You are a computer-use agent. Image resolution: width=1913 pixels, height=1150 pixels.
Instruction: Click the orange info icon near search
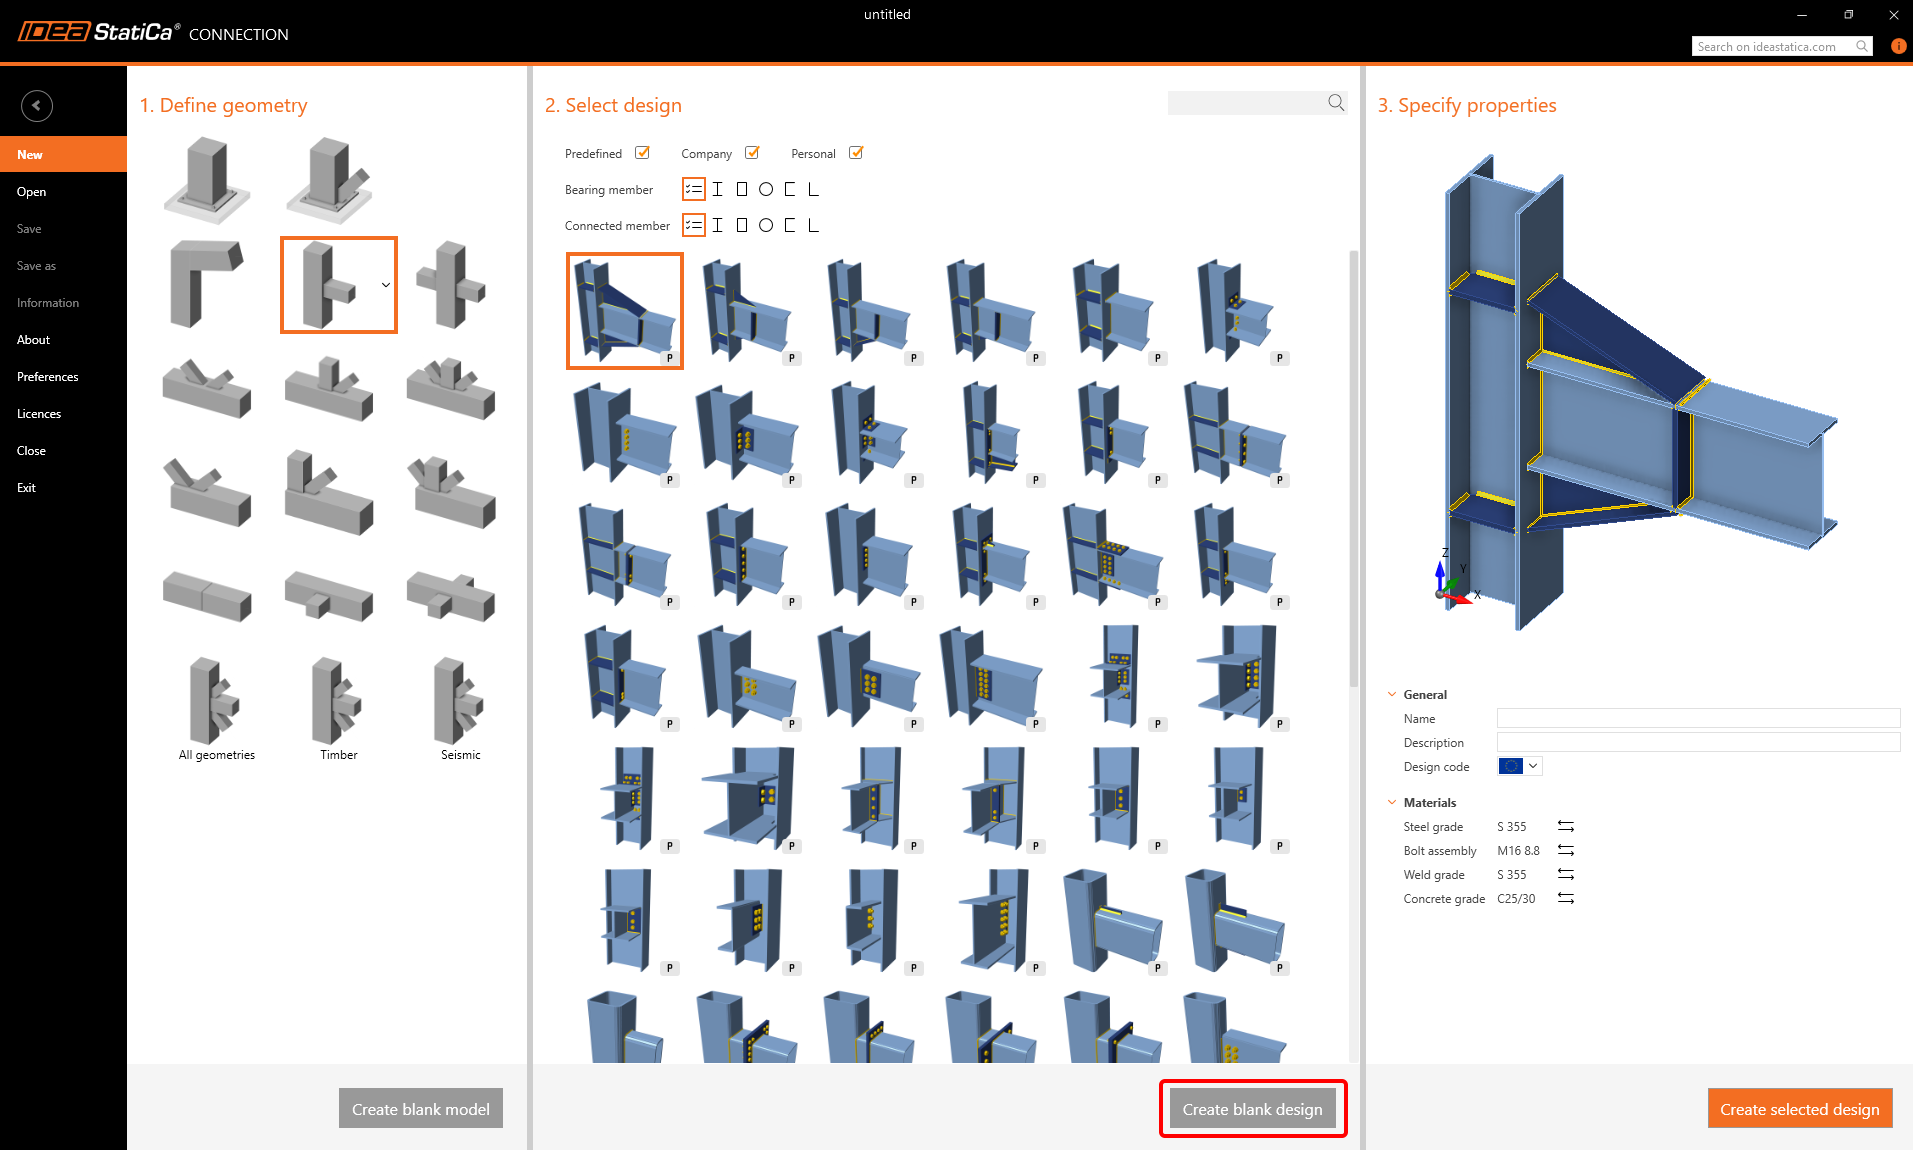[x=1898, y=46]
